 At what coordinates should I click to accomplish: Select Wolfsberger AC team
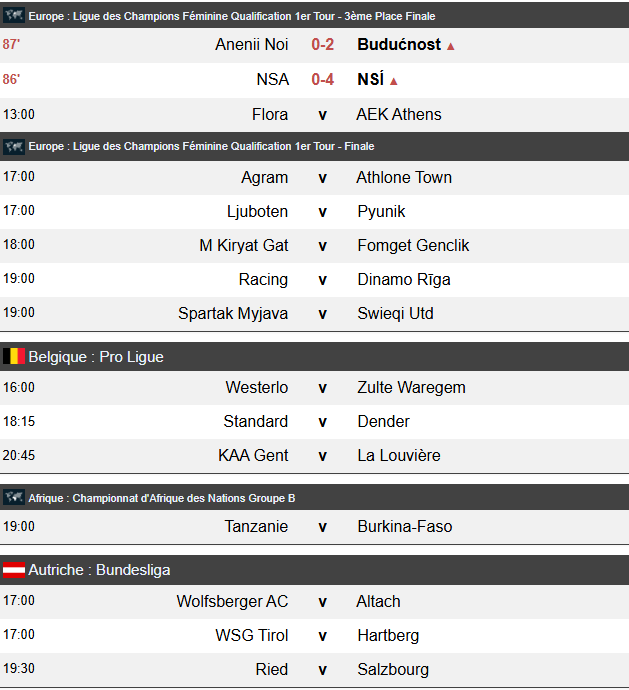click(x=232, y=602)
